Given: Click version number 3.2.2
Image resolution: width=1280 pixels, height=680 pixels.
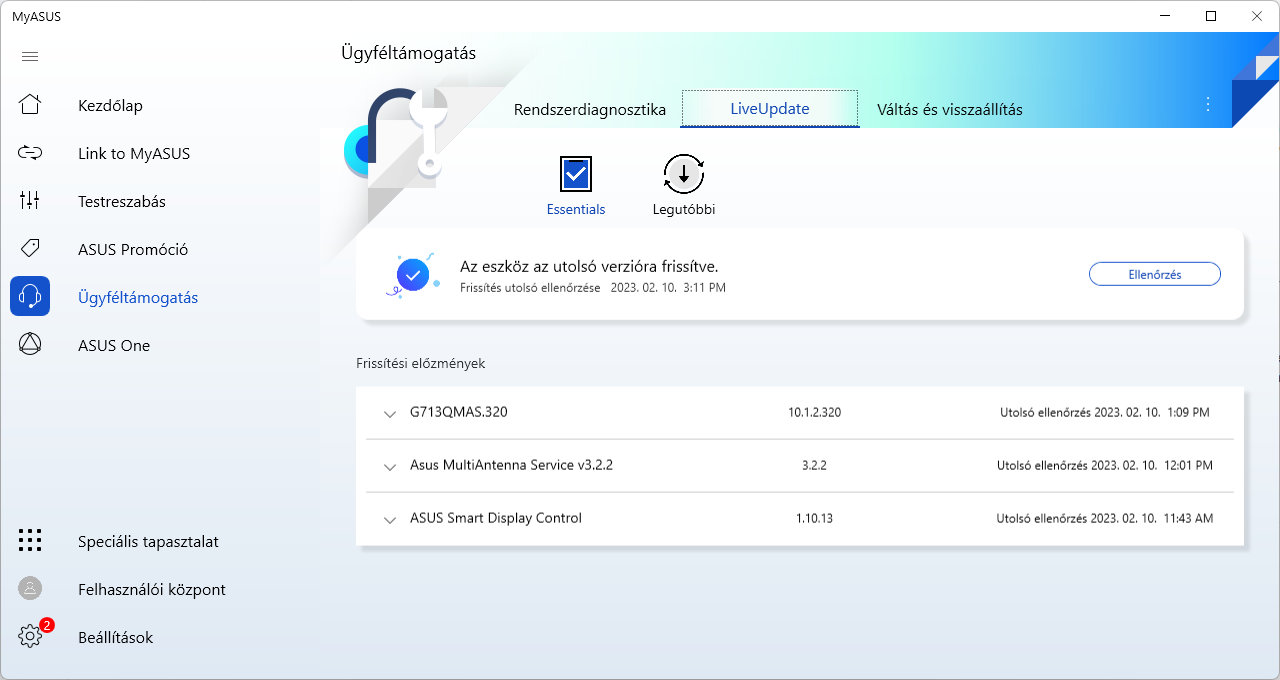Looking at the screenshot, I should (x=815, y=465).
